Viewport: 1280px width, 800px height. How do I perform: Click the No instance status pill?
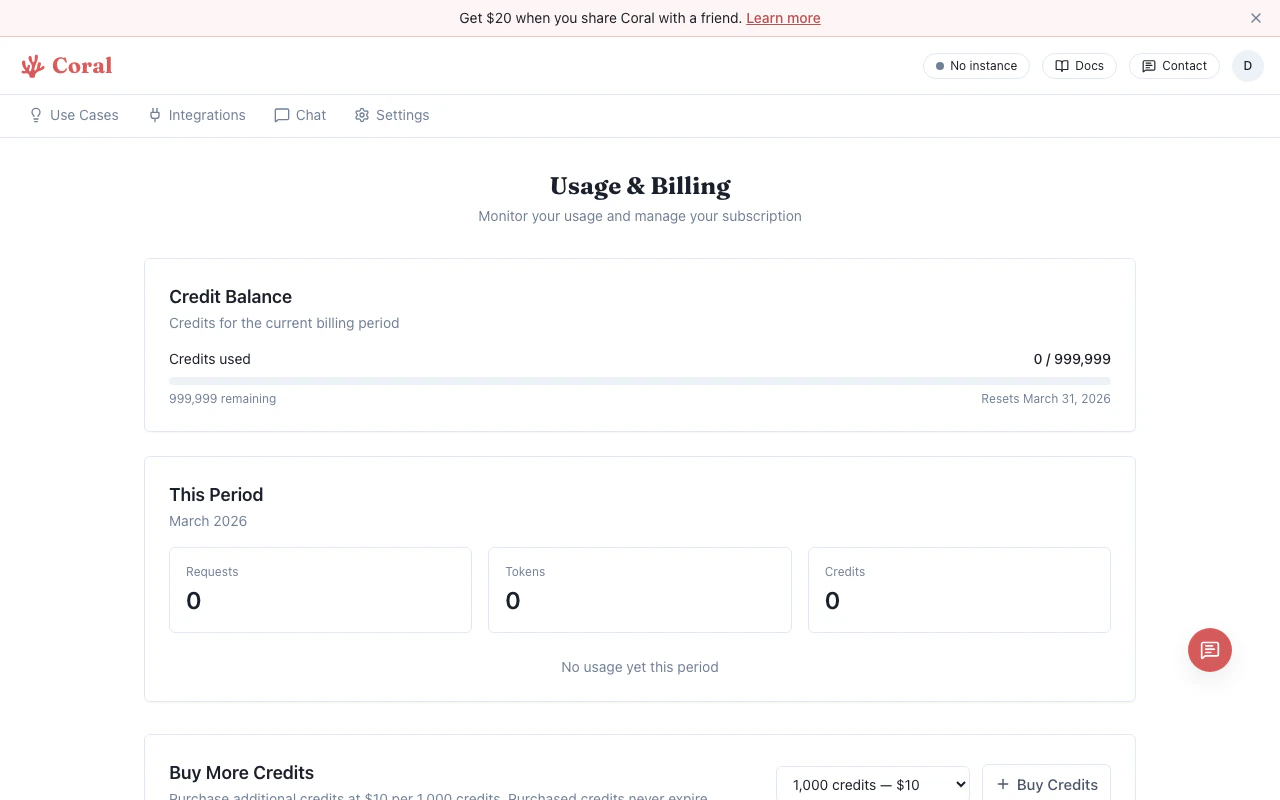point(976,65)
